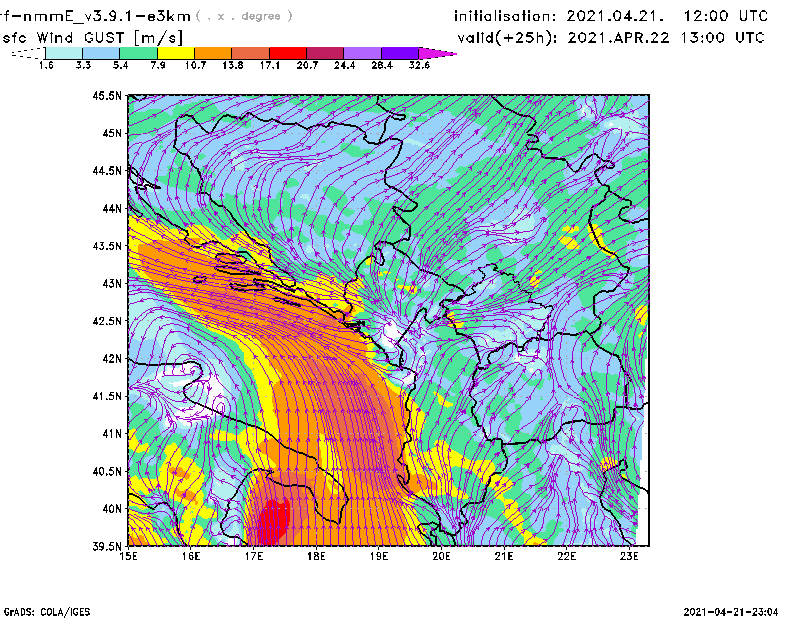This screenshot has height=618, width=800.
Task: Click the '40N' latitude label
Action: 112,509
